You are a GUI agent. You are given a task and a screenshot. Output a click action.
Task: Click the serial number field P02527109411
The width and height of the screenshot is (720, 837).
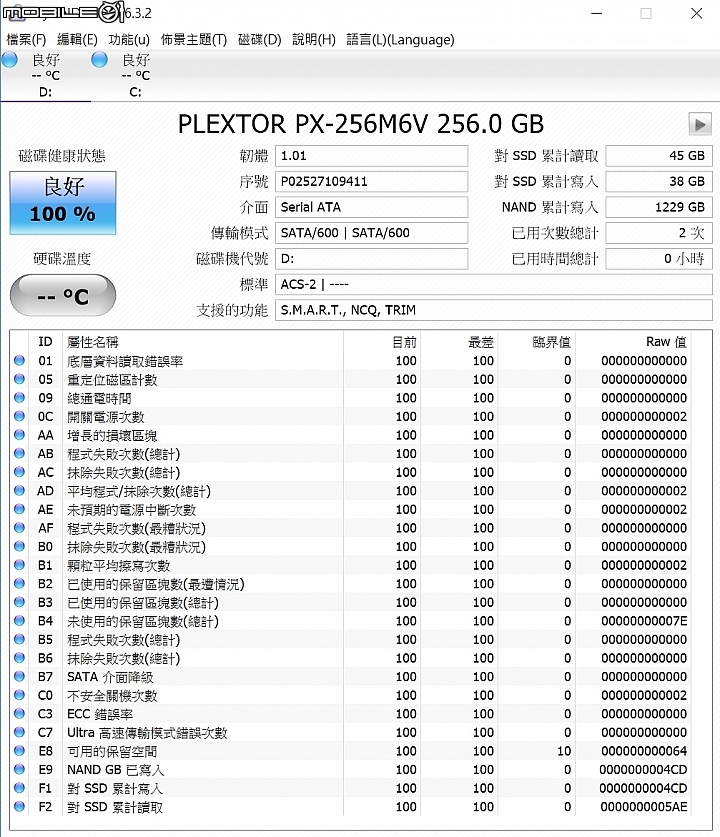coord(371,181)
